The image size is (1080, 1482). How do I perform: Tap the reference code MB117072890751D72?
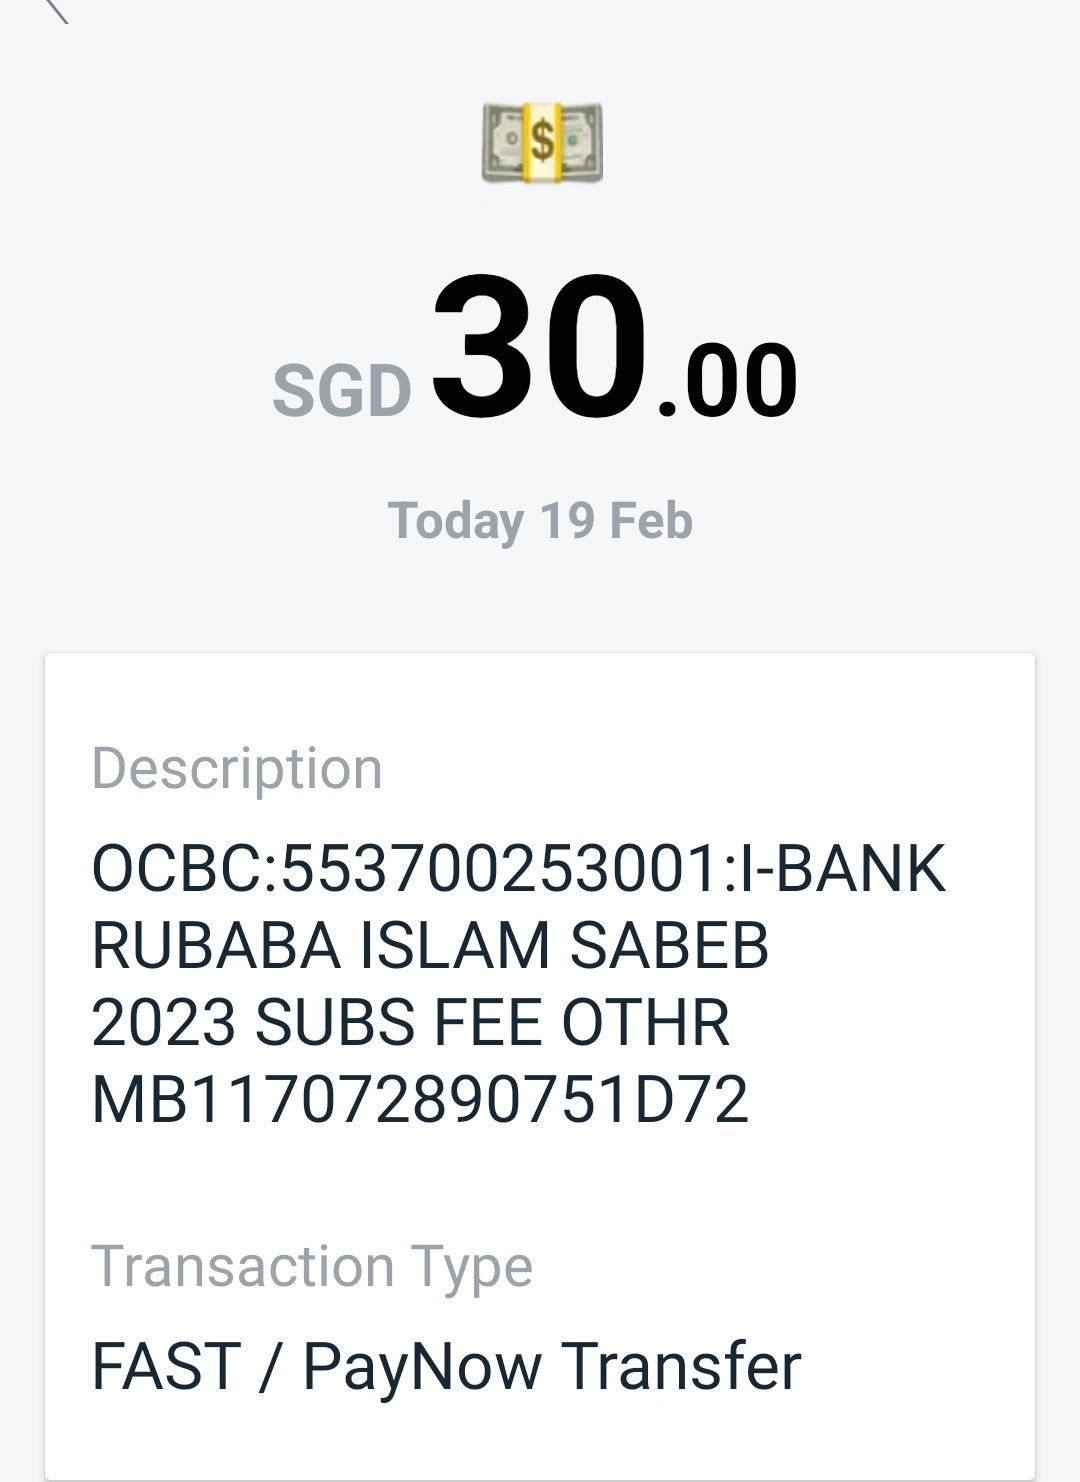point(420,1100)
